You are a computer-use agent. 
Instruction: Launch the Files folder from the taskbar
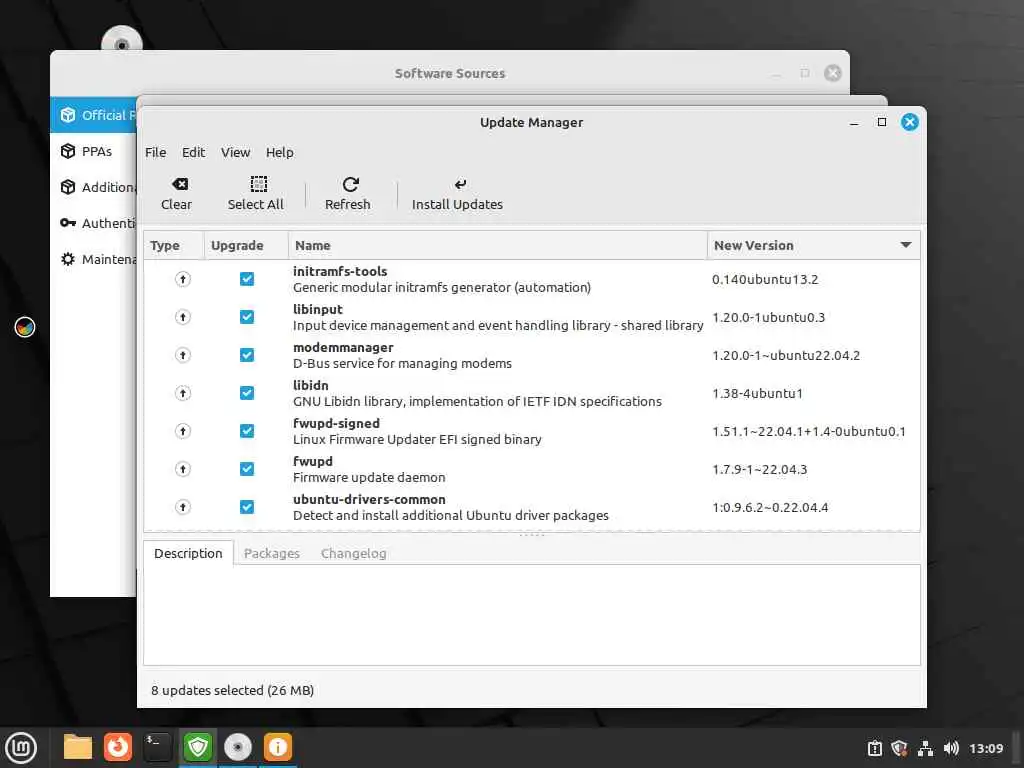[78, 747]
